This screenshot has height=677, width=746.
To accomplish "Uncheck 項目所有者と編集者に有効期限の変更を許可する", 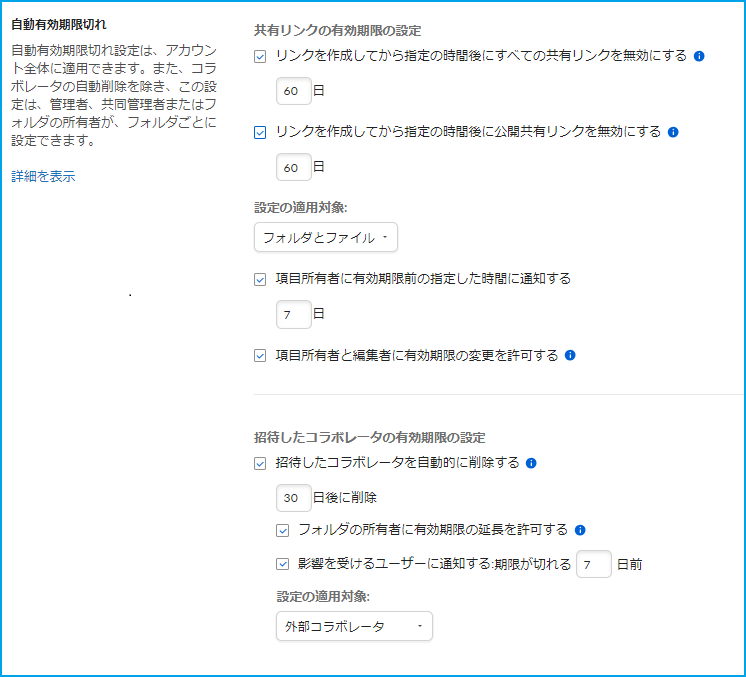I will point(260,355).
